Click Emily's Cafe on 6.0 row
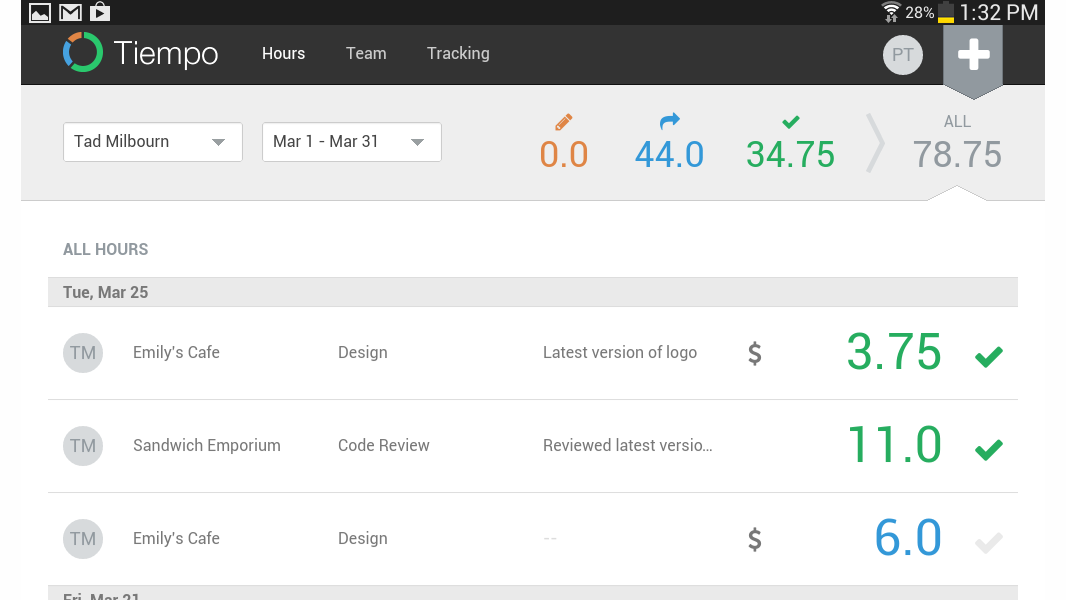The width and height of the screenshot is (1066, 600). (x=176, y=539)
